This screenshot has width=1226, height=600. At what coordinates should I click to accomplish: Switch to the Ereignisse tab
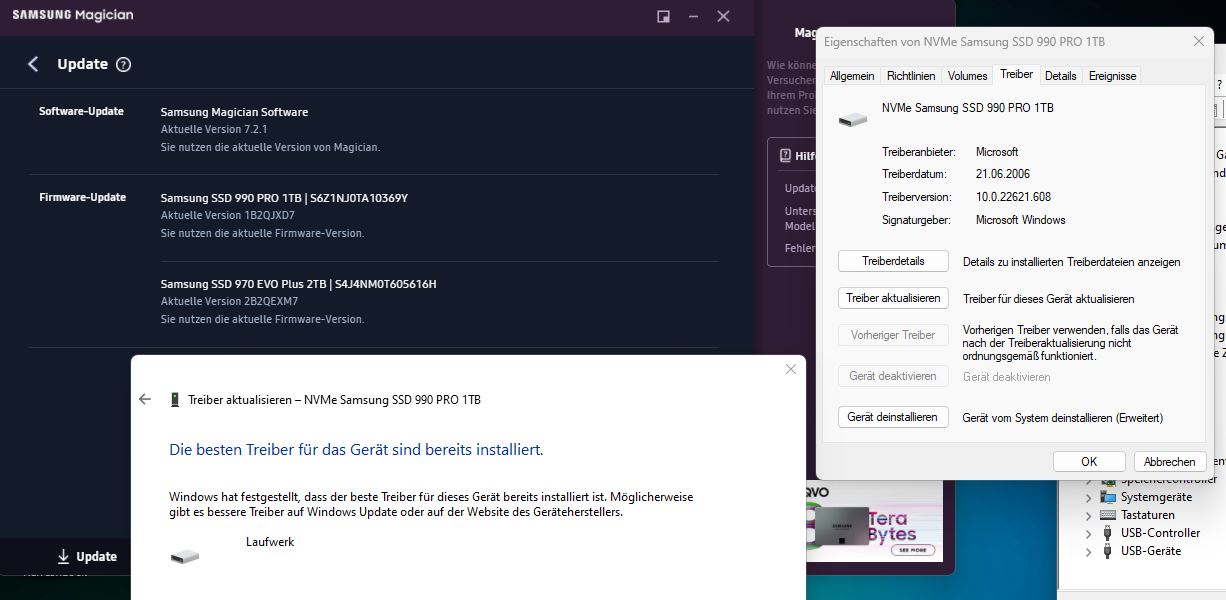1112,76
